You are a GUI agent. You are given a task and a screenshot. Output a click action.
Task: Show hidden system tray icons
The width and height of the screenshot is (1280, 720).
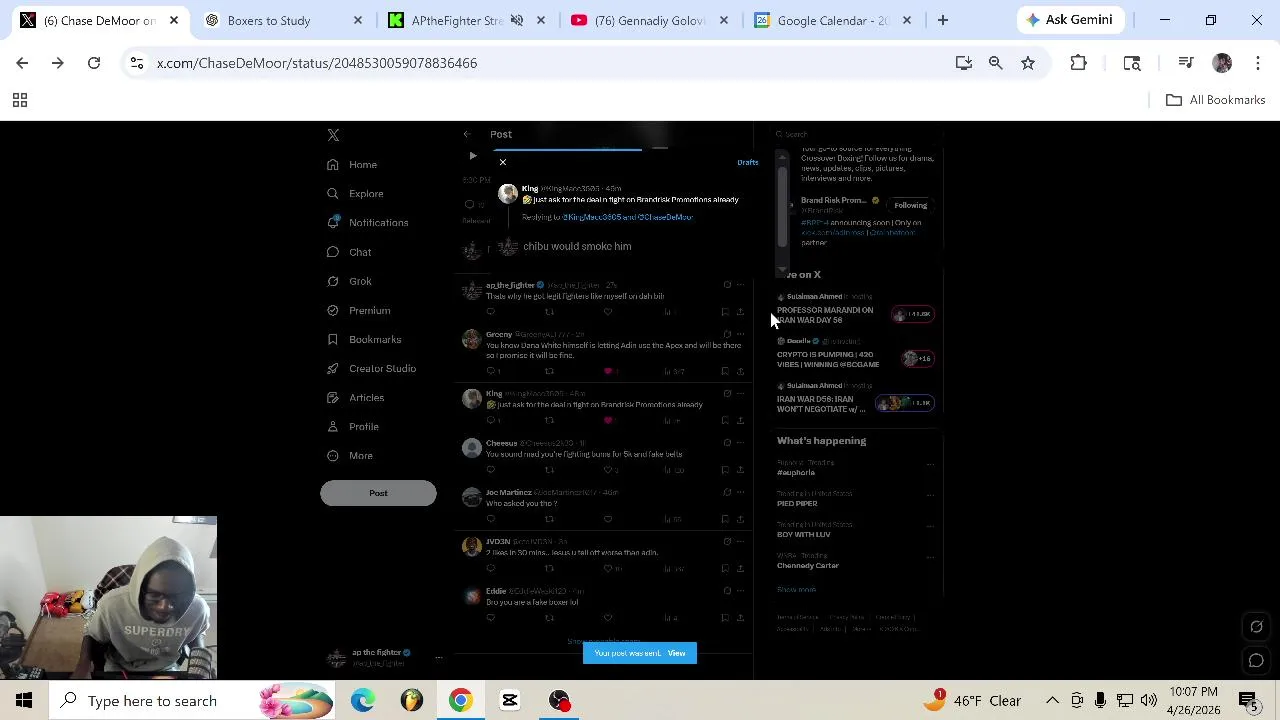click(1052, 700)
